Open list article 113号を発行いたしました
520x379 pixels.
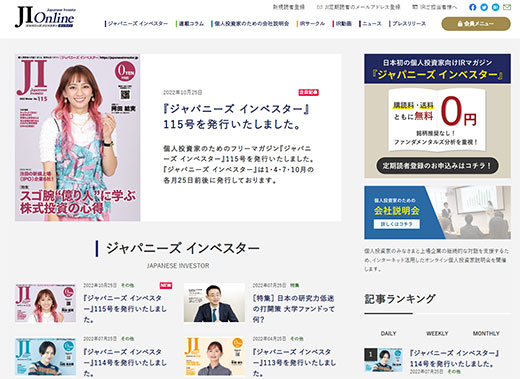coord(294,362)
